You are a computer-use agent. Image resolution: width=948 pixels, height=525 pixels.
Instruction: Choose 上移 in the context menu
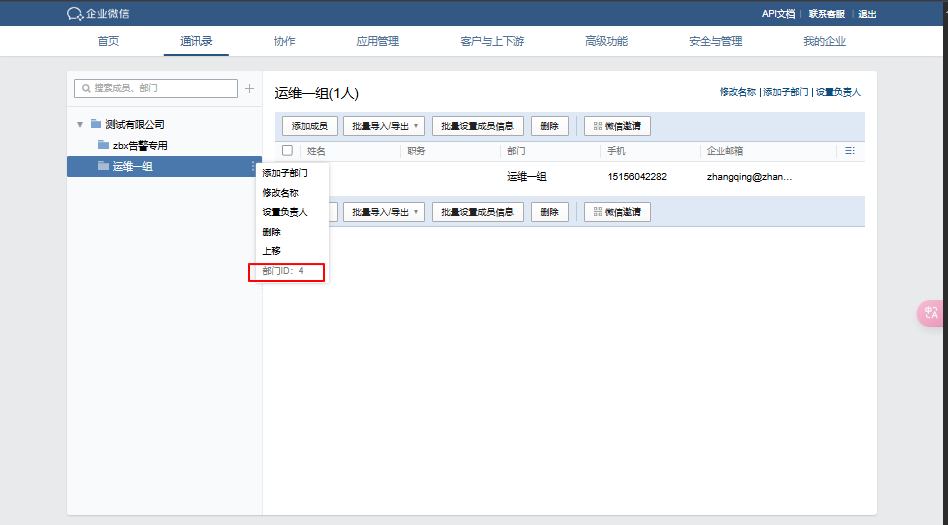[272, 250]
